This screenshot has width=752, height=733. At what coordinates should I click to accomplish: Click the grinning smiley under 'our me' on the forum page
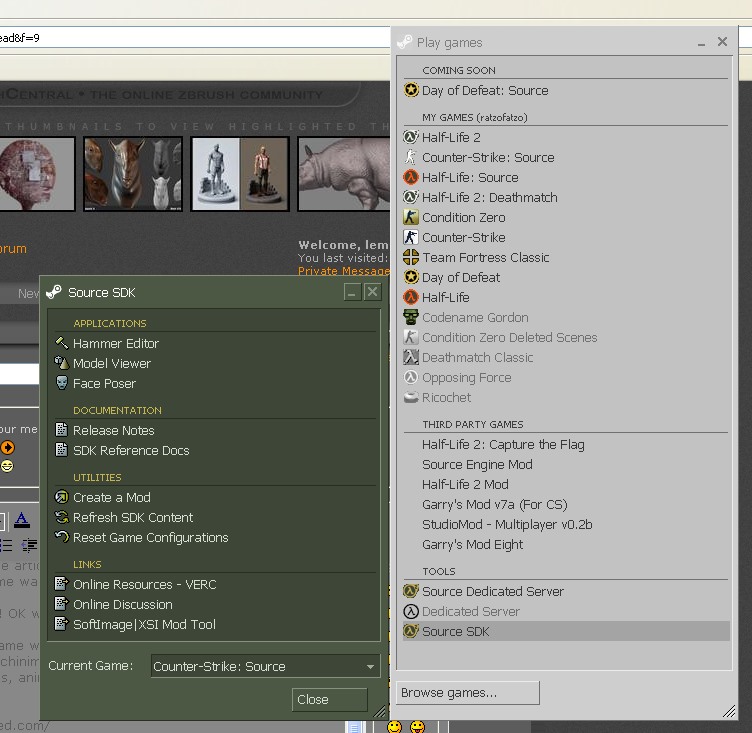(x=7, y=466)
